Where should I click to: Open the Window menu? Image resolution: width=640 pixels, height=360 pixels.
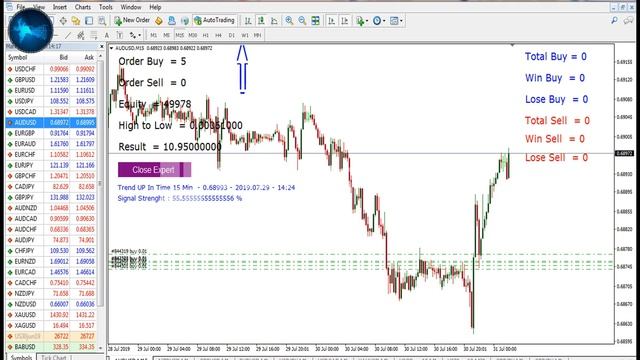click(131, 7)
